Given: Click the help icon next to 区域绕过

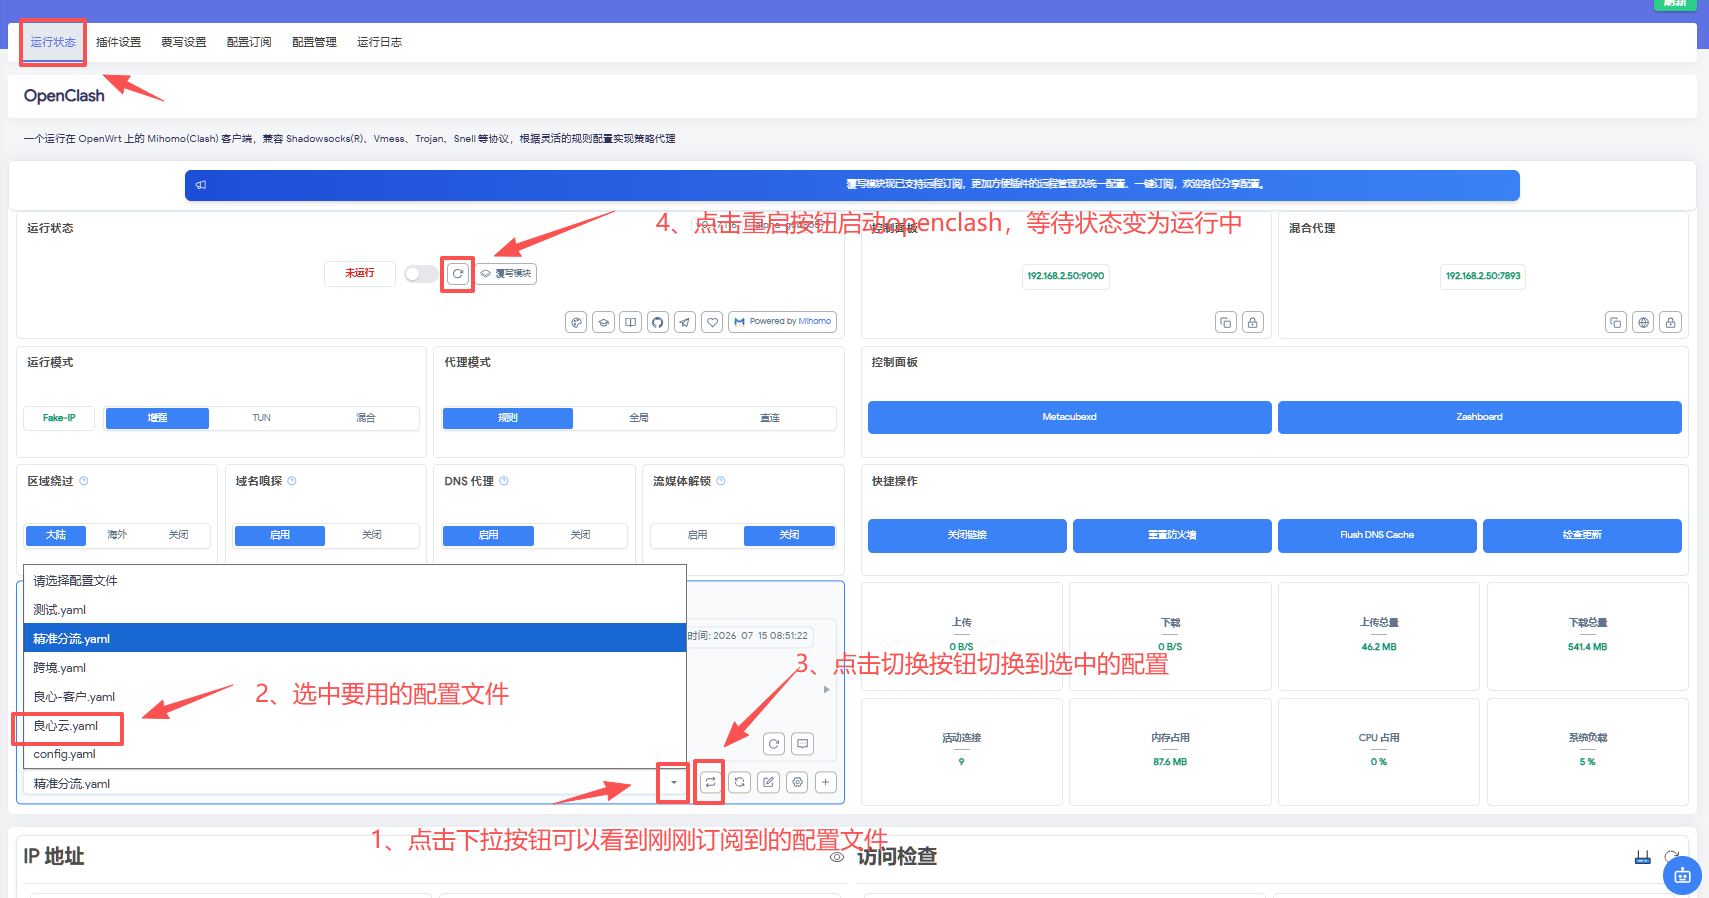Looking at the screenshot, I should tap(84, 481).
